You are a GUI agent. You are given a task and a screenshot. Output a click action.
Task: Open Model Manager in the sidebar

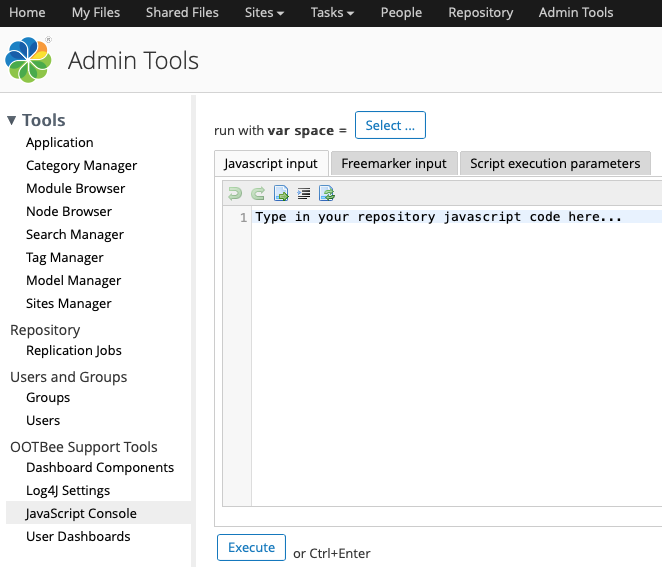[x=73, y=280]
